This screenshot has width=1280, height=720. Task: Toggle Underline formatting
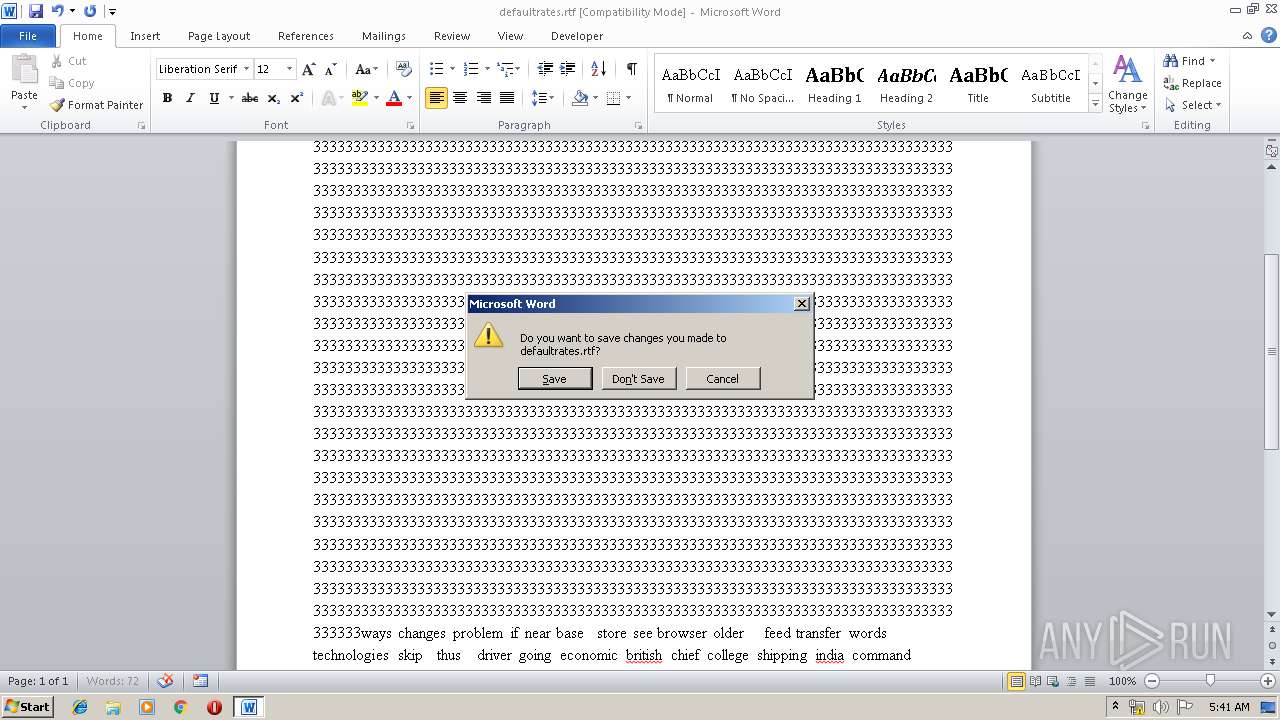point(213,98)
